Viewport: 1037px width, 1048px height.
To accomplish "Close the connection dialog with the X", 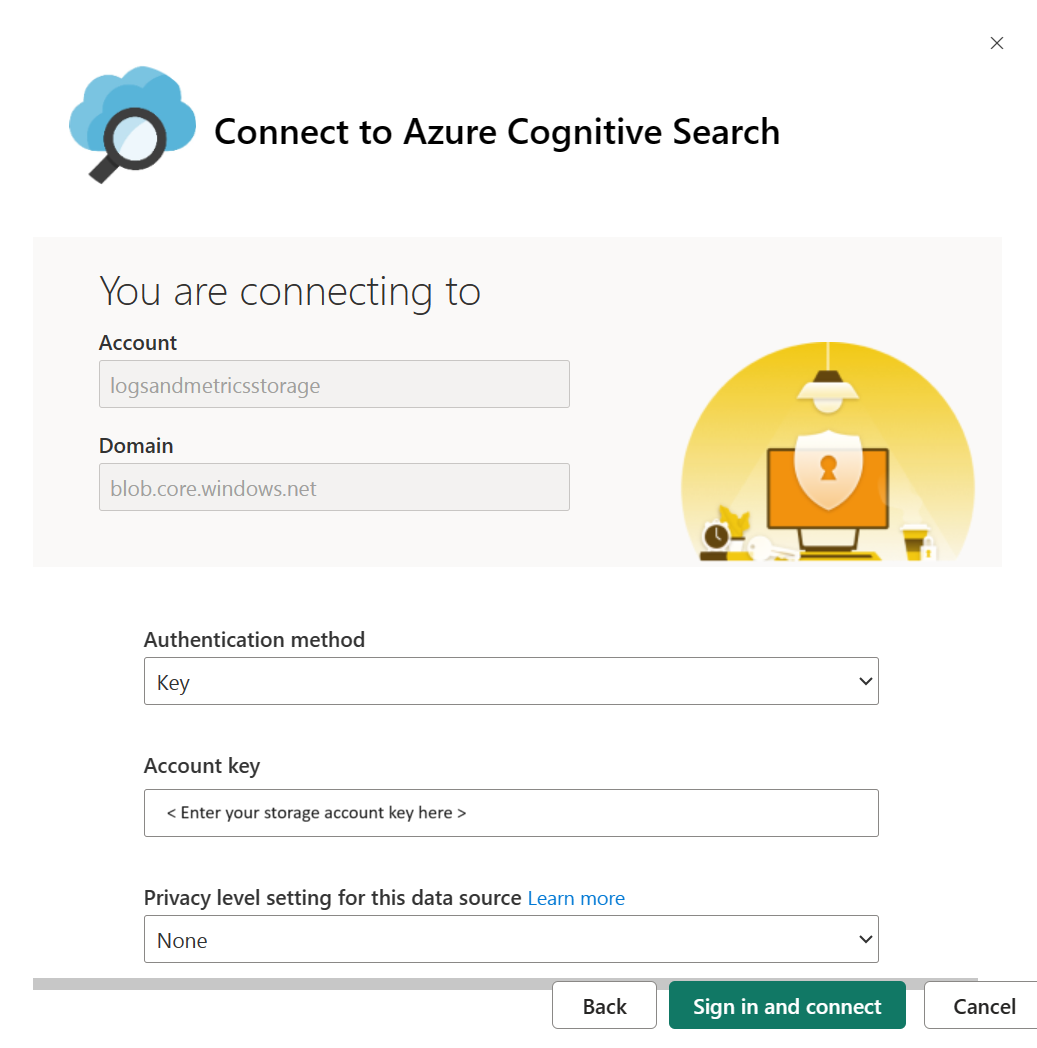I will pos(996,43).
